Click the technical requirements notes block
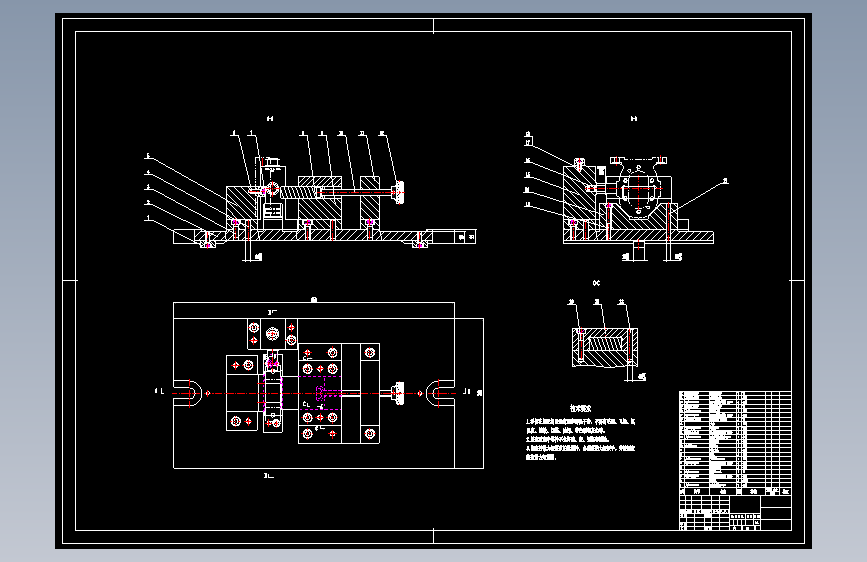867x562 pixels. [580, 433]
